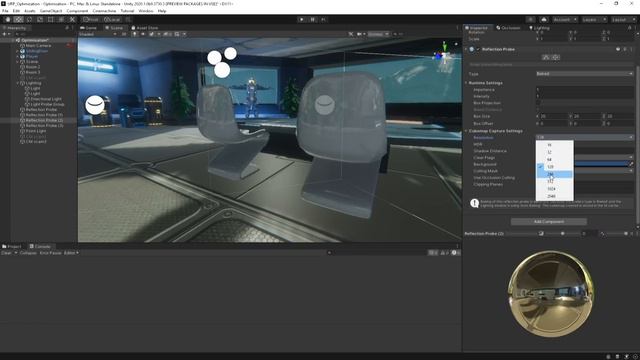Open the Reflection Probe help icon
Viewport: 640px width, 360px height.
(x=618, y=49)
